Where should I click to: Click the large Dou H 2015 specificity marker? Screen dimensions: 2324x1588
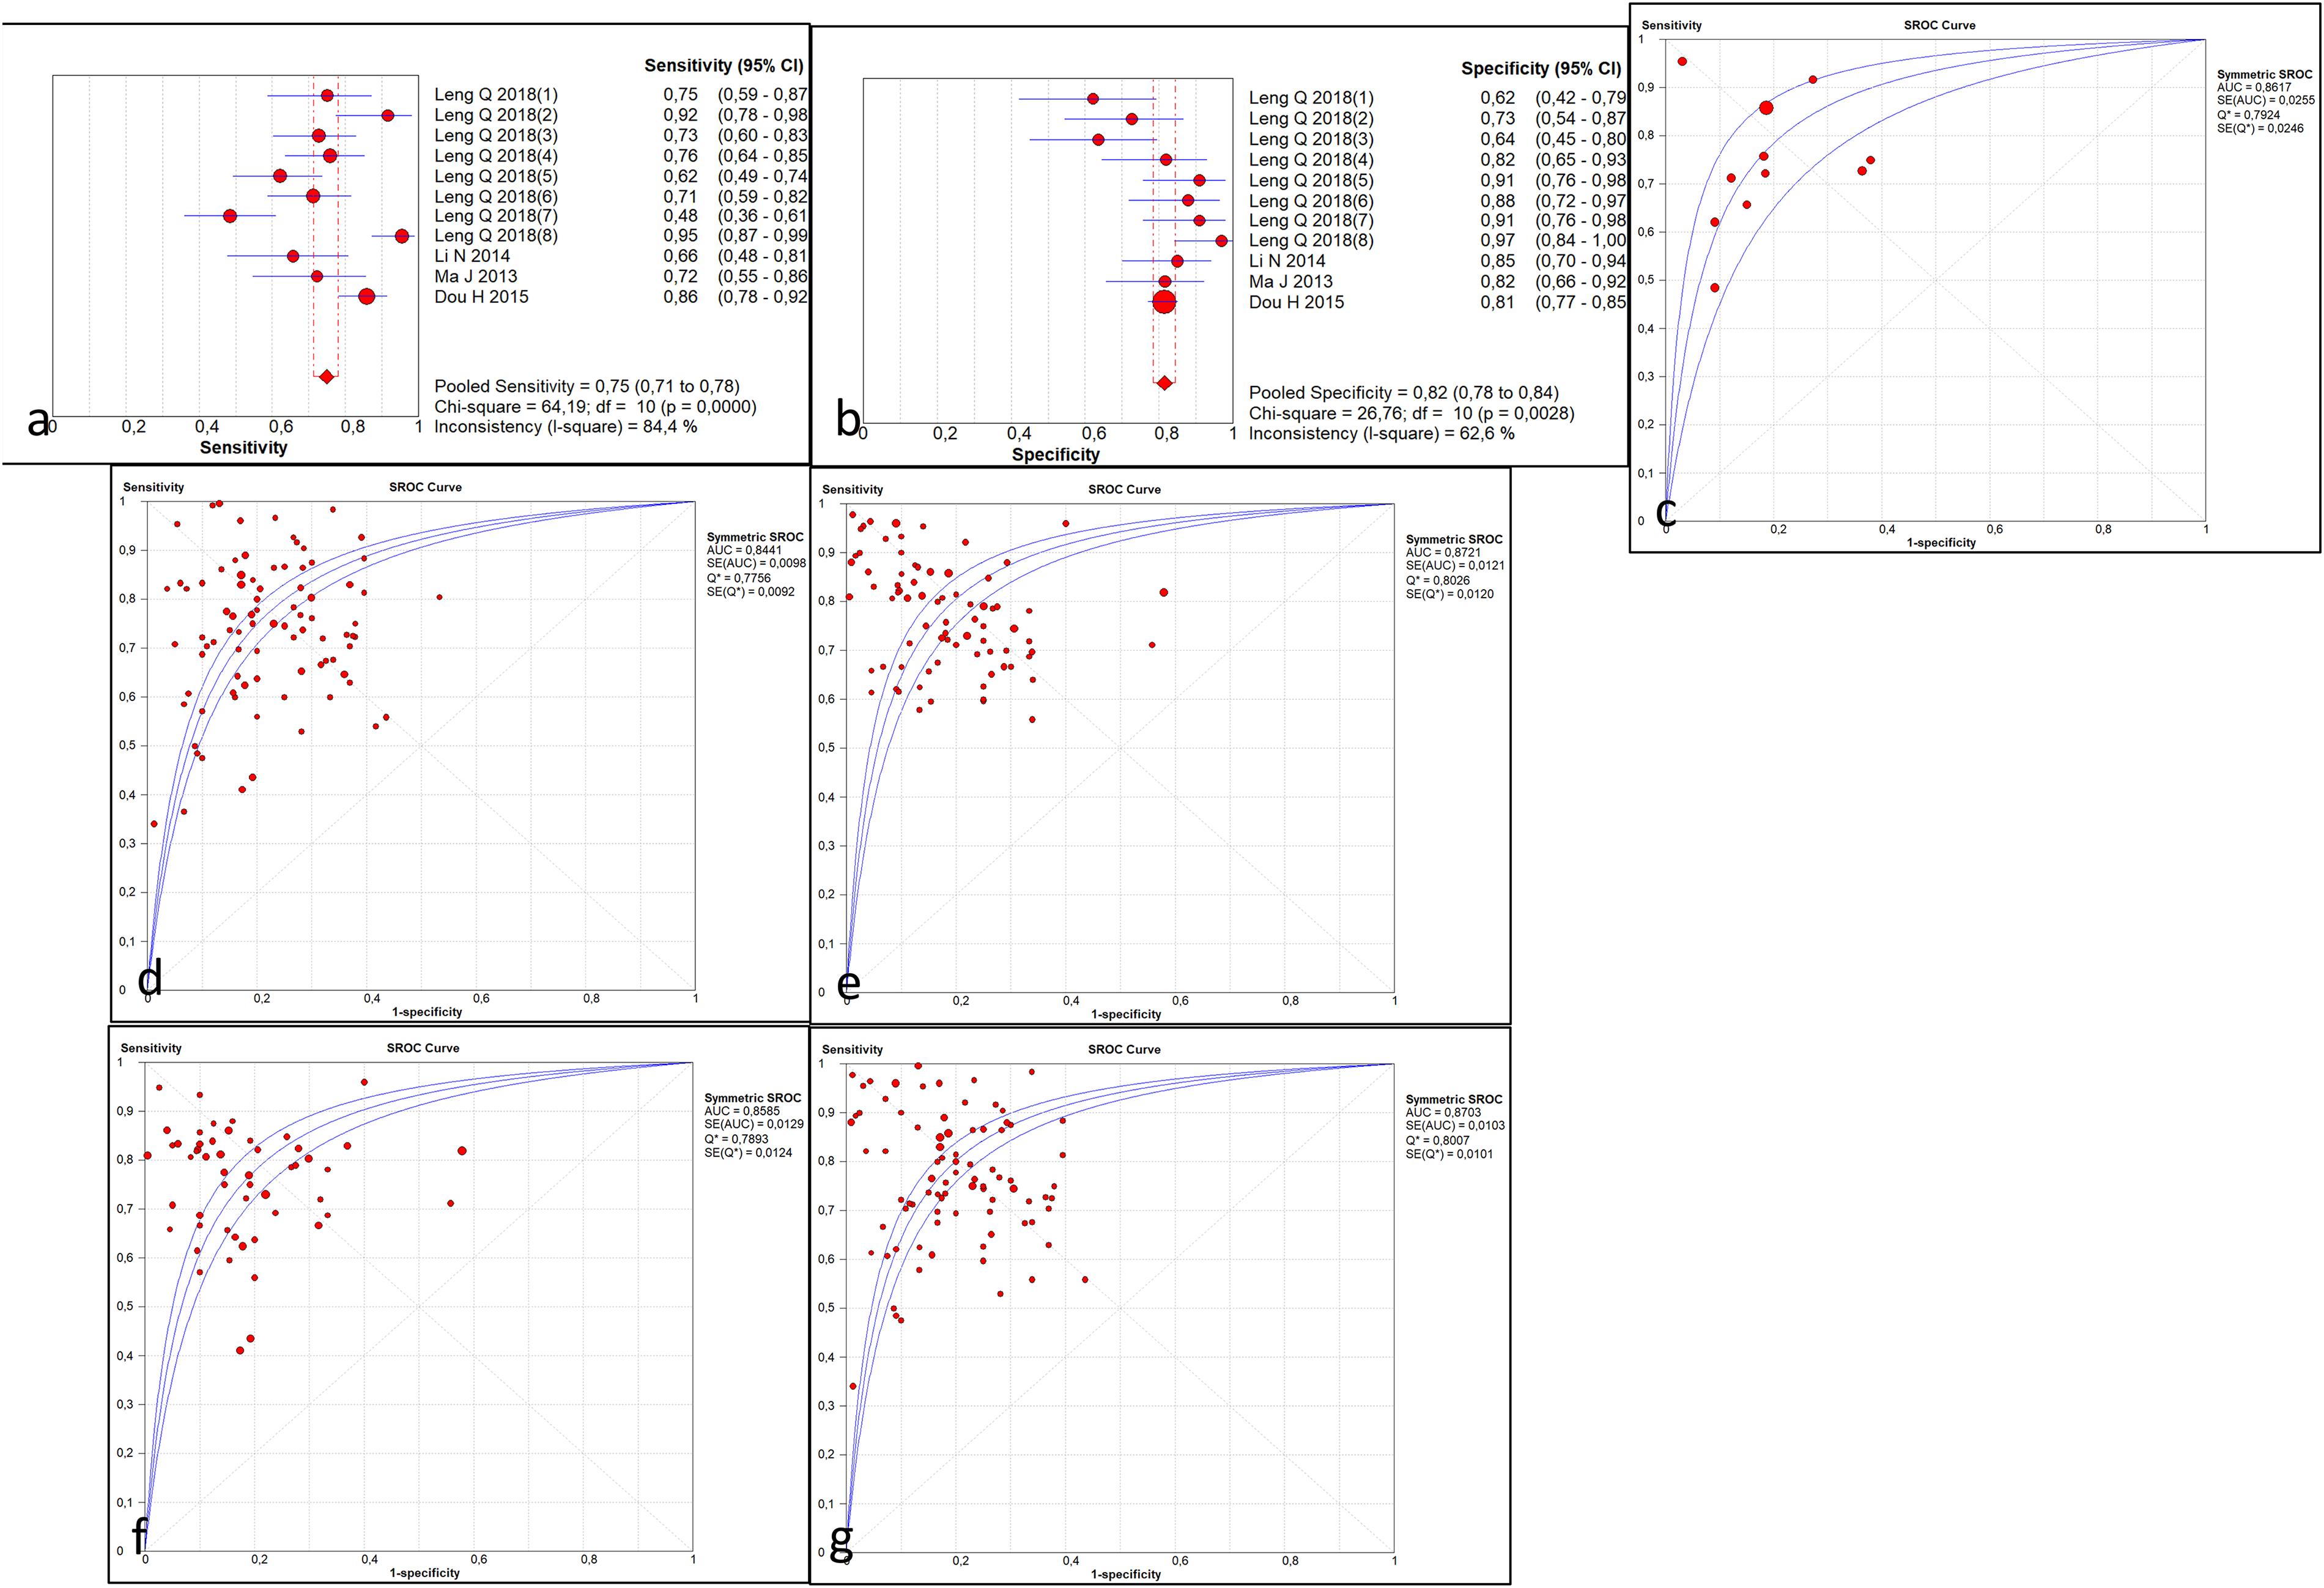click(1164, 302)
